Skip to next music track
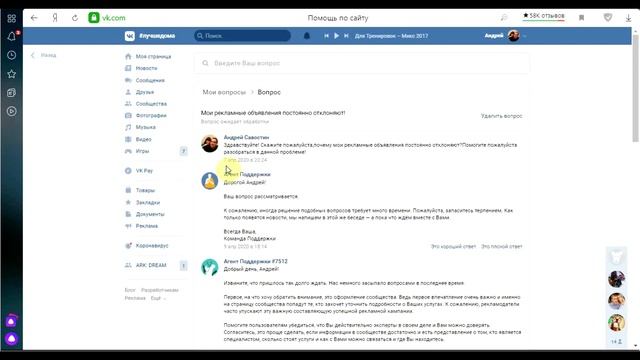The width and height of the screenshot is (640, 360). coord(346,36)
